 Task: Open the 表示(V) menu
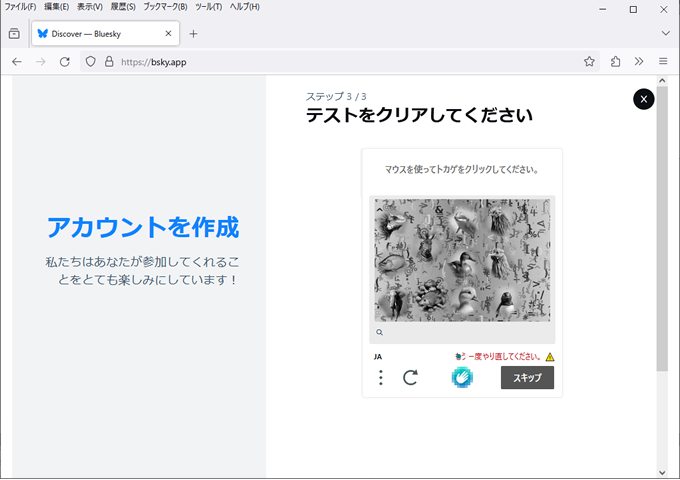click(90, 7)
